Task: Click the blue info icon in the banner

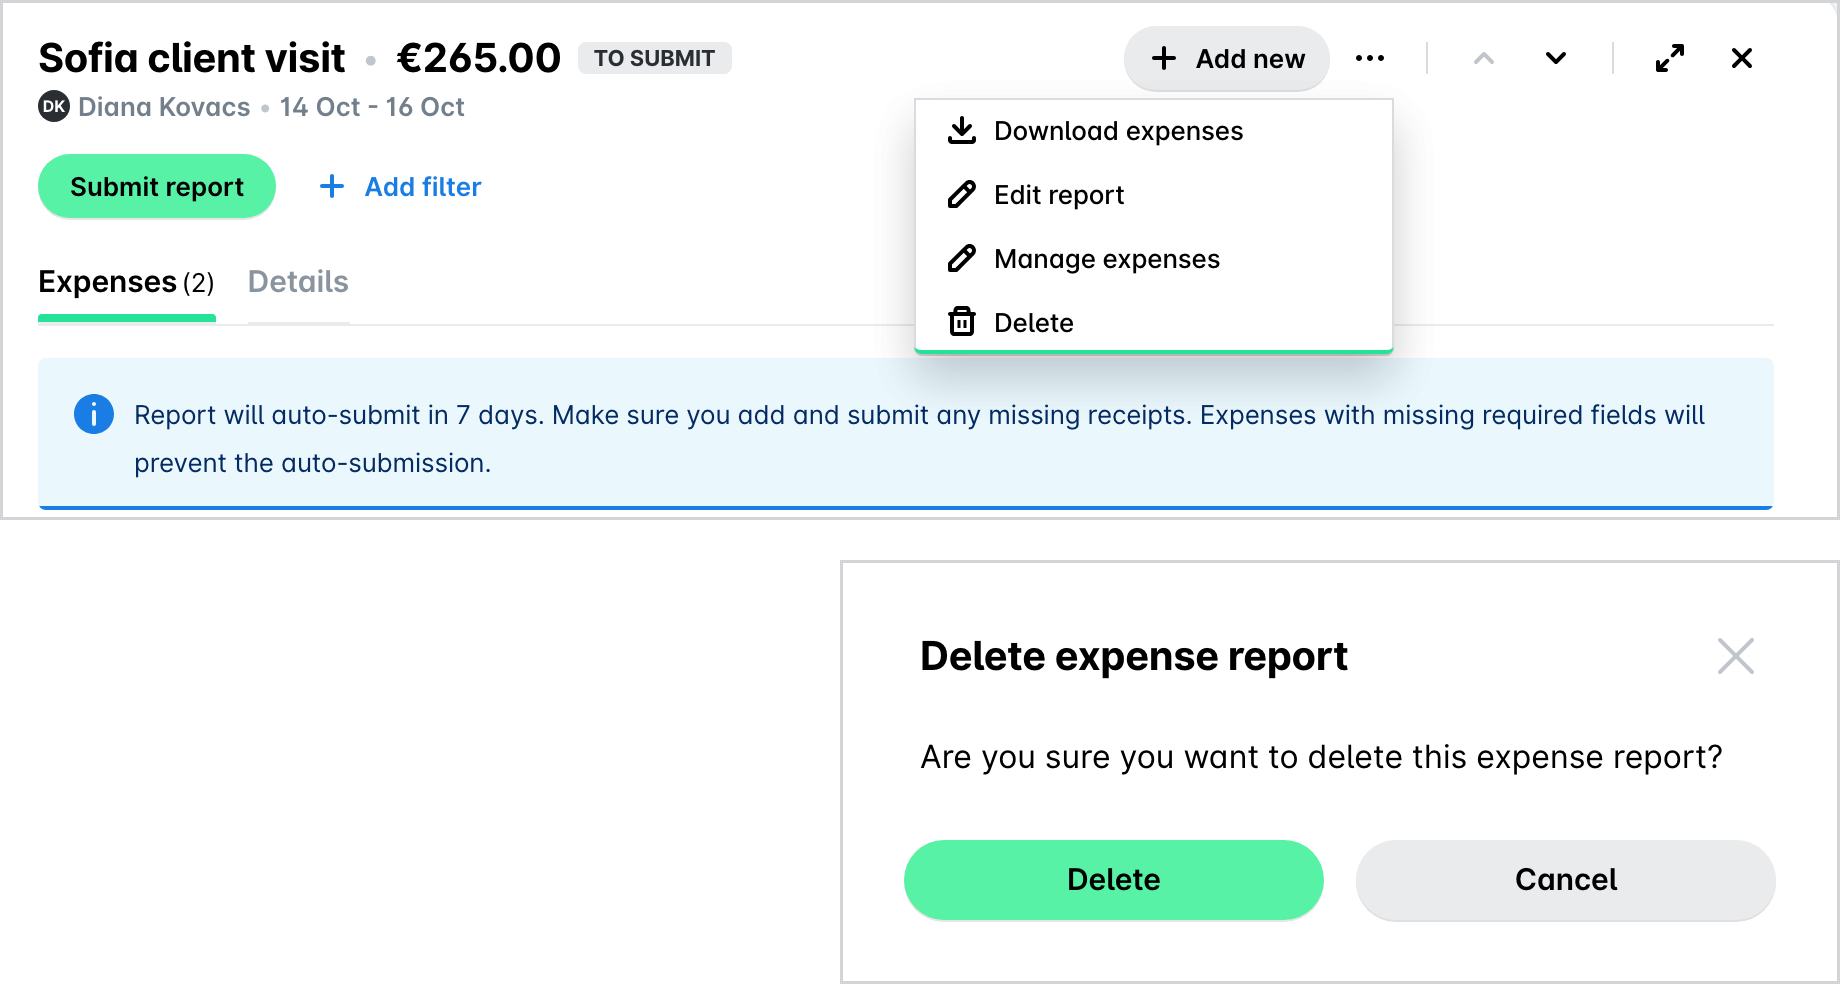Action: point(94,414)
